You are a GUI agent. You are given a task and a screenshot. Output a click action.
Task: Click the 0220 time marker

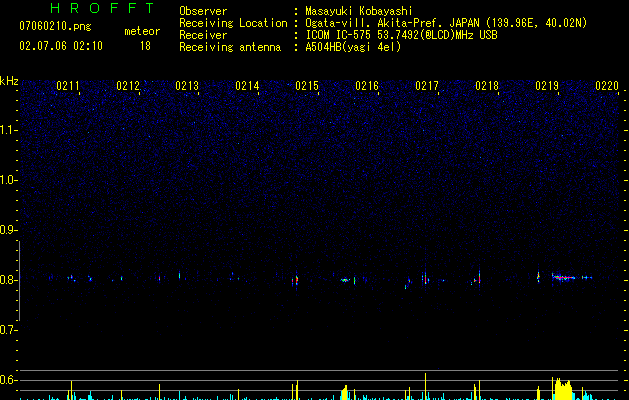tap(607, 86)
